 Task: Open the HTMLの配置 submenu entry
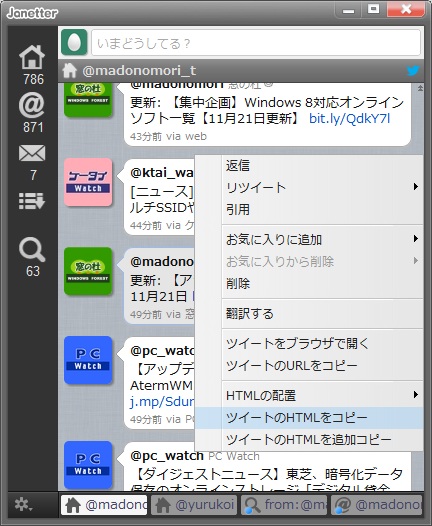(309, 396)
